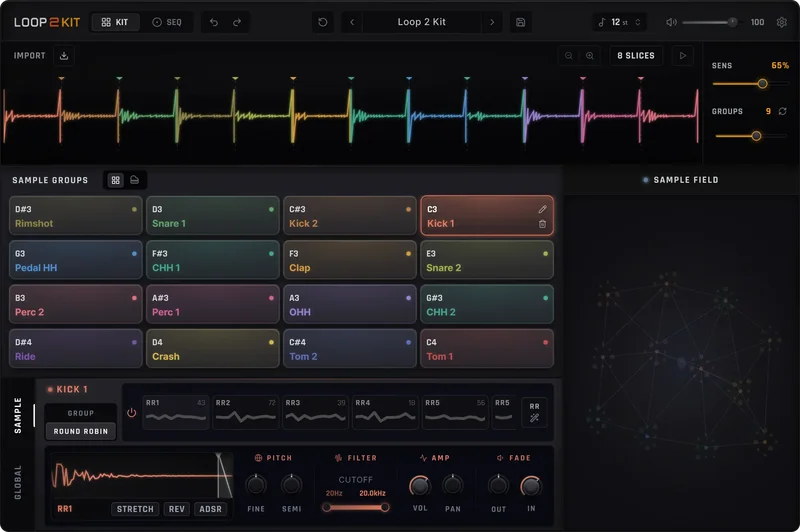Click the PAN amp knob
The width and height of the screenshot is (800, 532).
click(453, 485)
